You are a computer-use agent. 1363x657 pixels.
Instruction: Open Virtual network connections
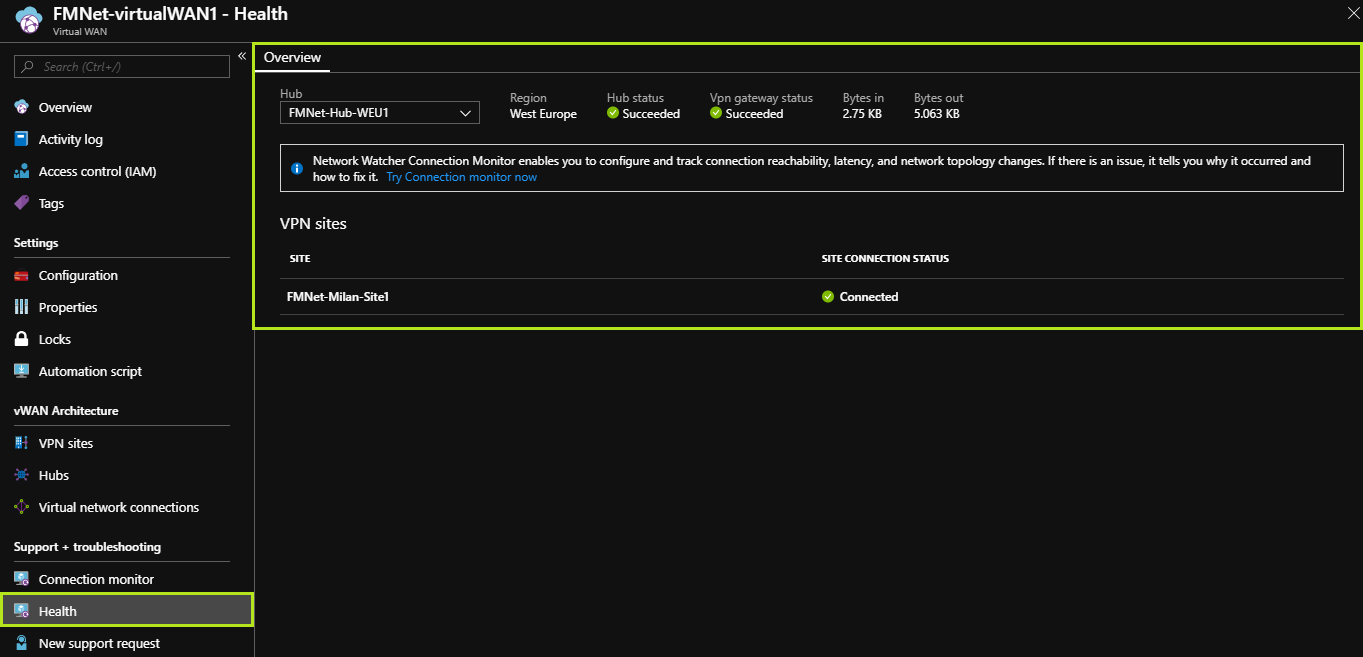[119, 507]
